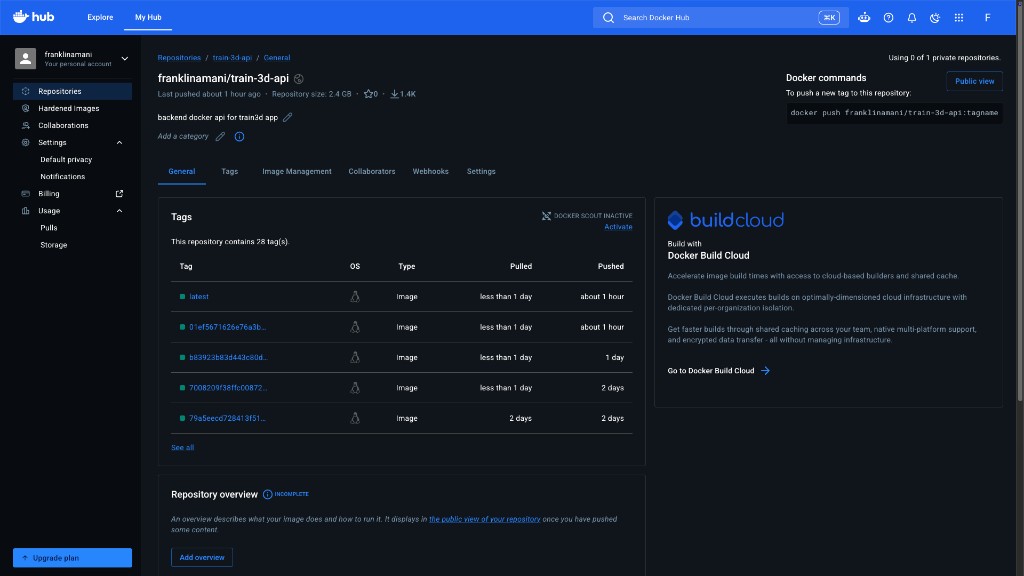Viewport: 1024px width, 576px height.
Task: Click the Public view button
Action: (x=974, y=81)
